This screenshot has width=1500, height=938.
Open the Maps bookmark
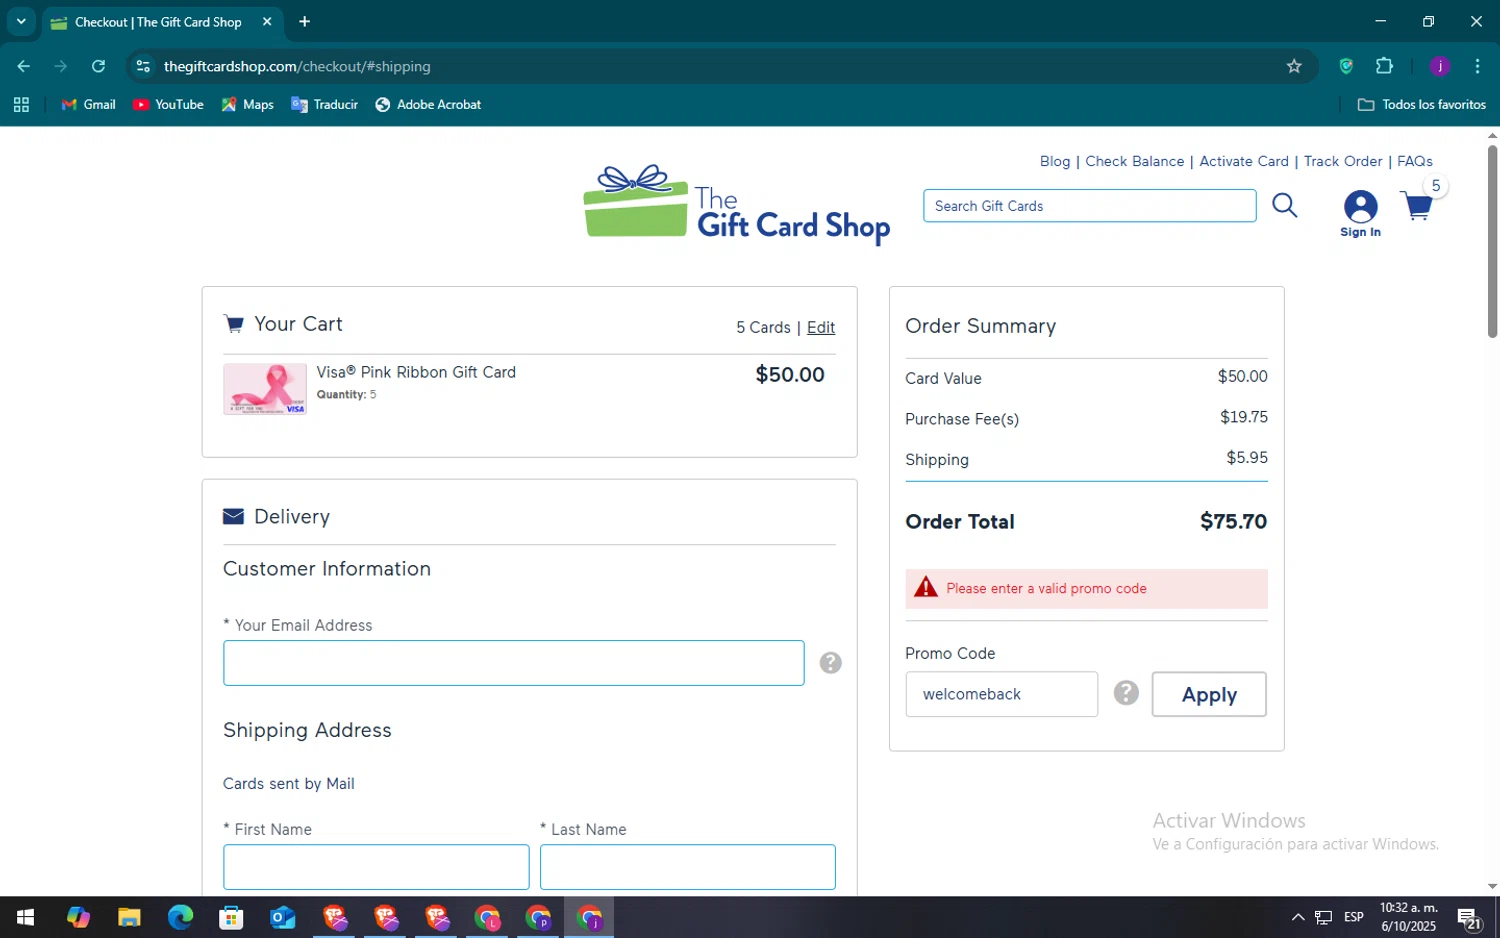(x=247, y=104)
